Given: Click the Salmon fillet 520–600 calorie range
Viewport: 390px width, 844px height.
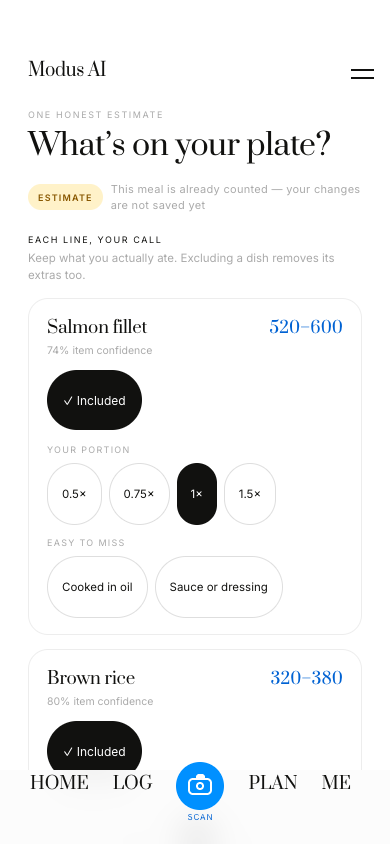Looking at the screenshot, I should click(306, 327).
